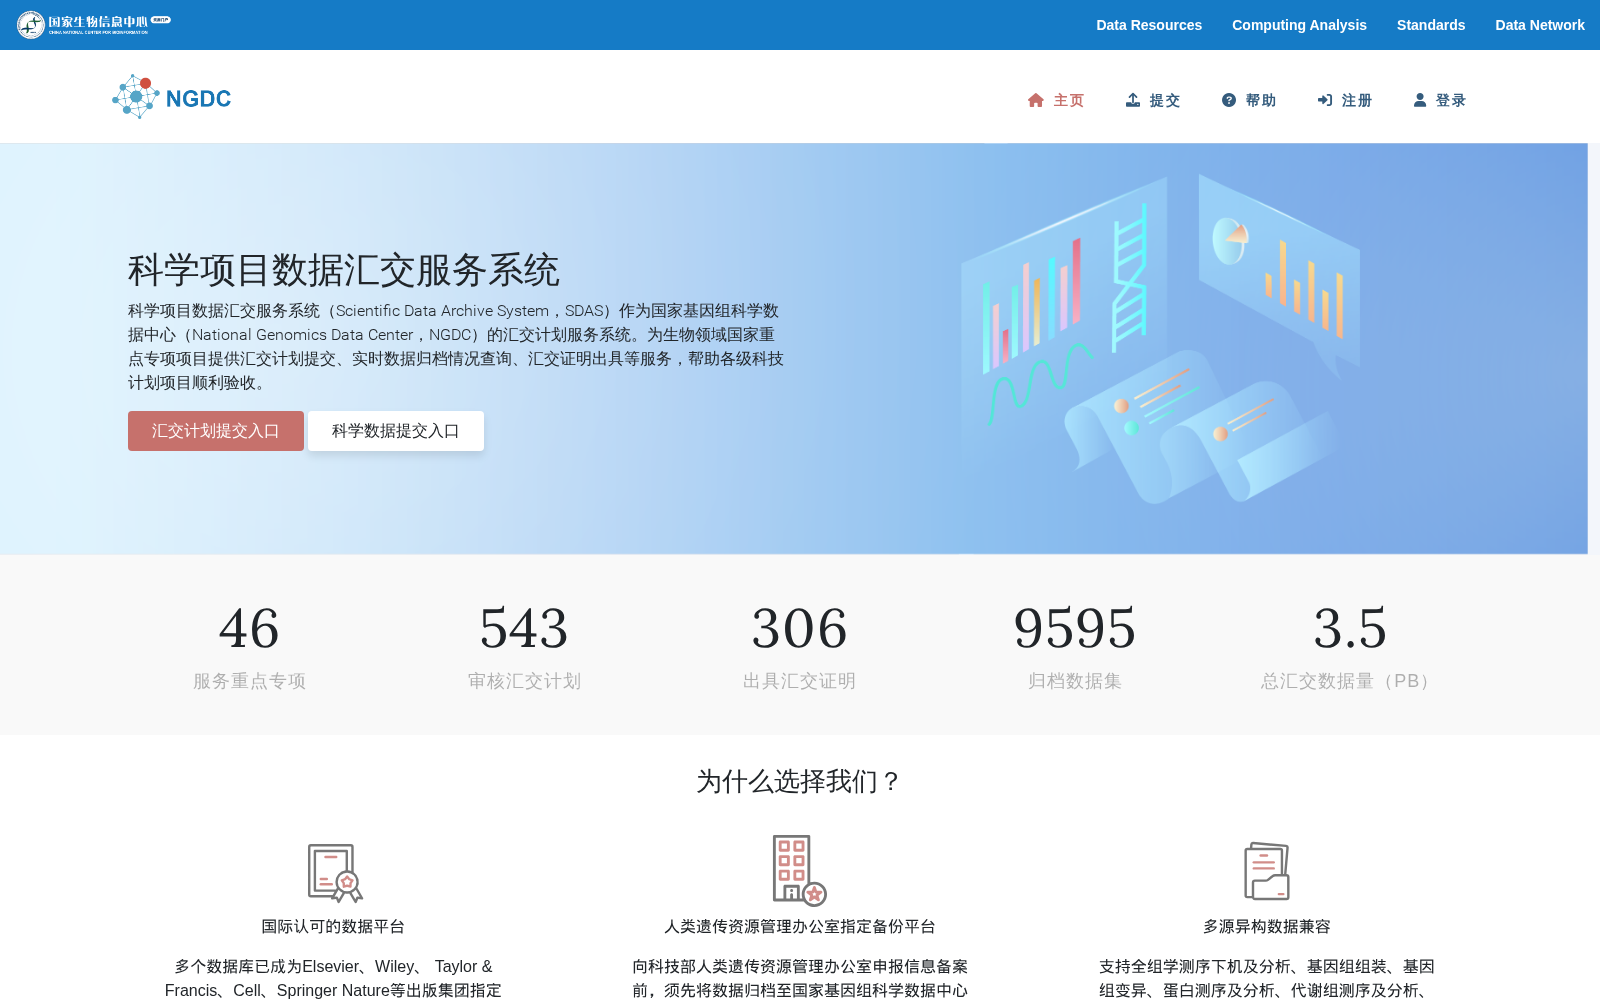Open the 帮助 nav item
The height and width of the screenshot is (1000, 1600).
click(x=1249, y=100)
